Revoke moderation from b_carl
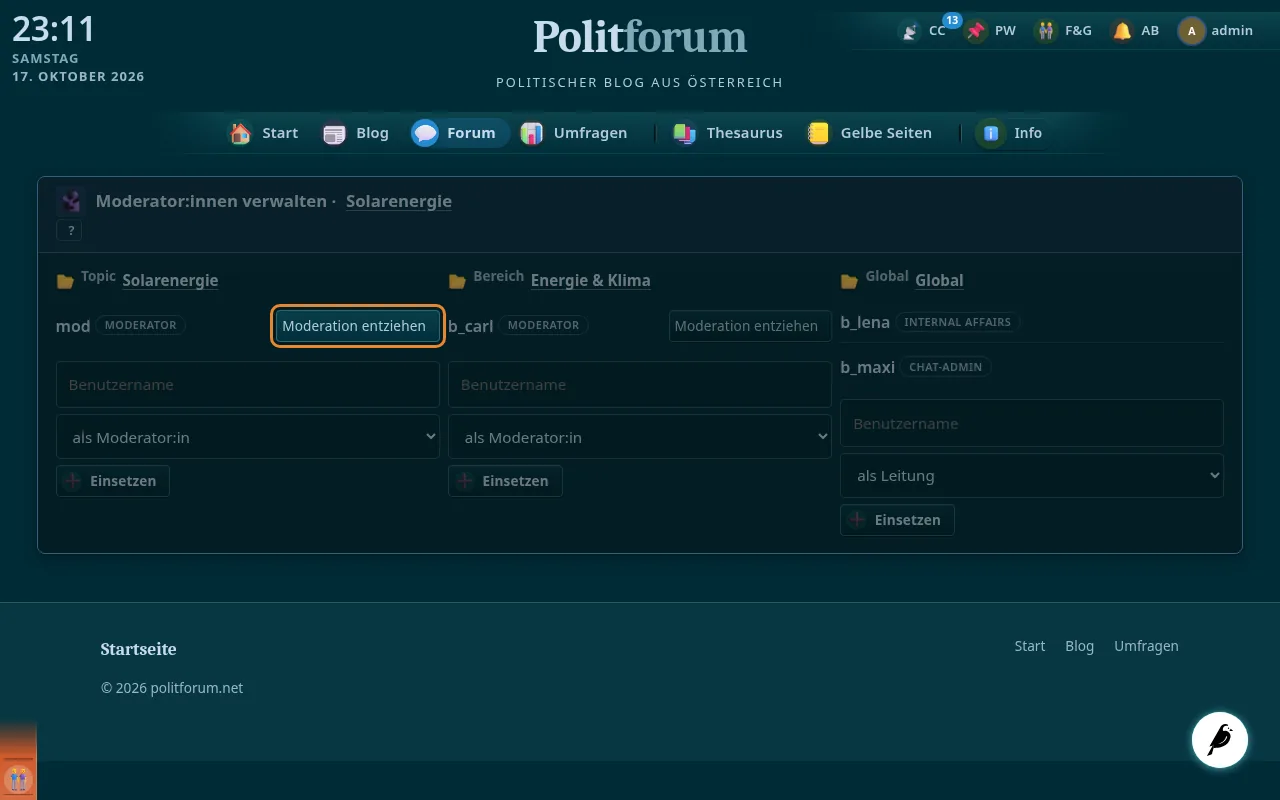 pos(750,326)
